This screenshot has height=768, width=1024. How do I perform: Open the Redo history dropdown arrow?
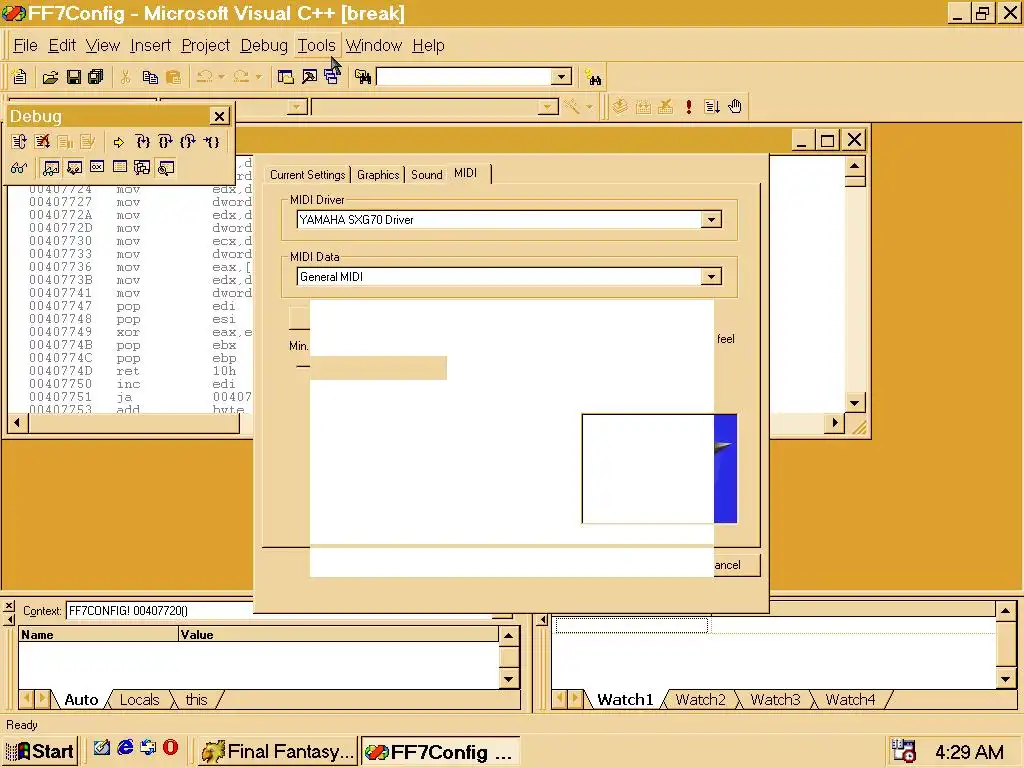(x=259, y=77)
